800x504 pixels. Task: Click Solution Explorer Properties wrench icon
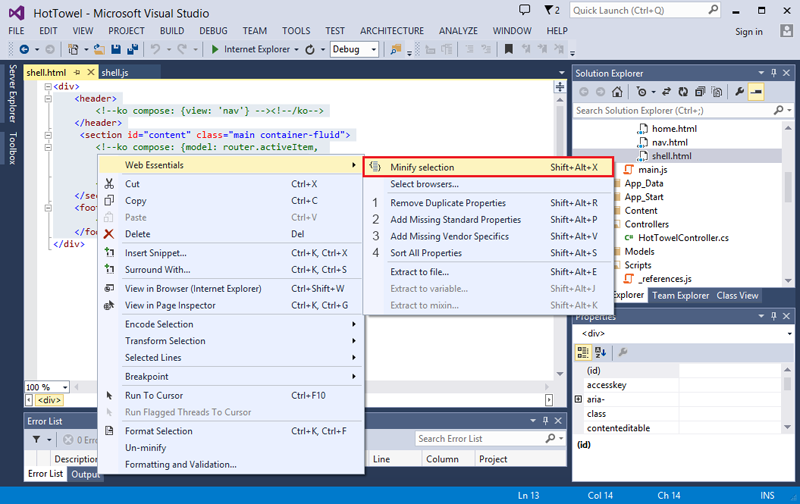pos(739,92)
